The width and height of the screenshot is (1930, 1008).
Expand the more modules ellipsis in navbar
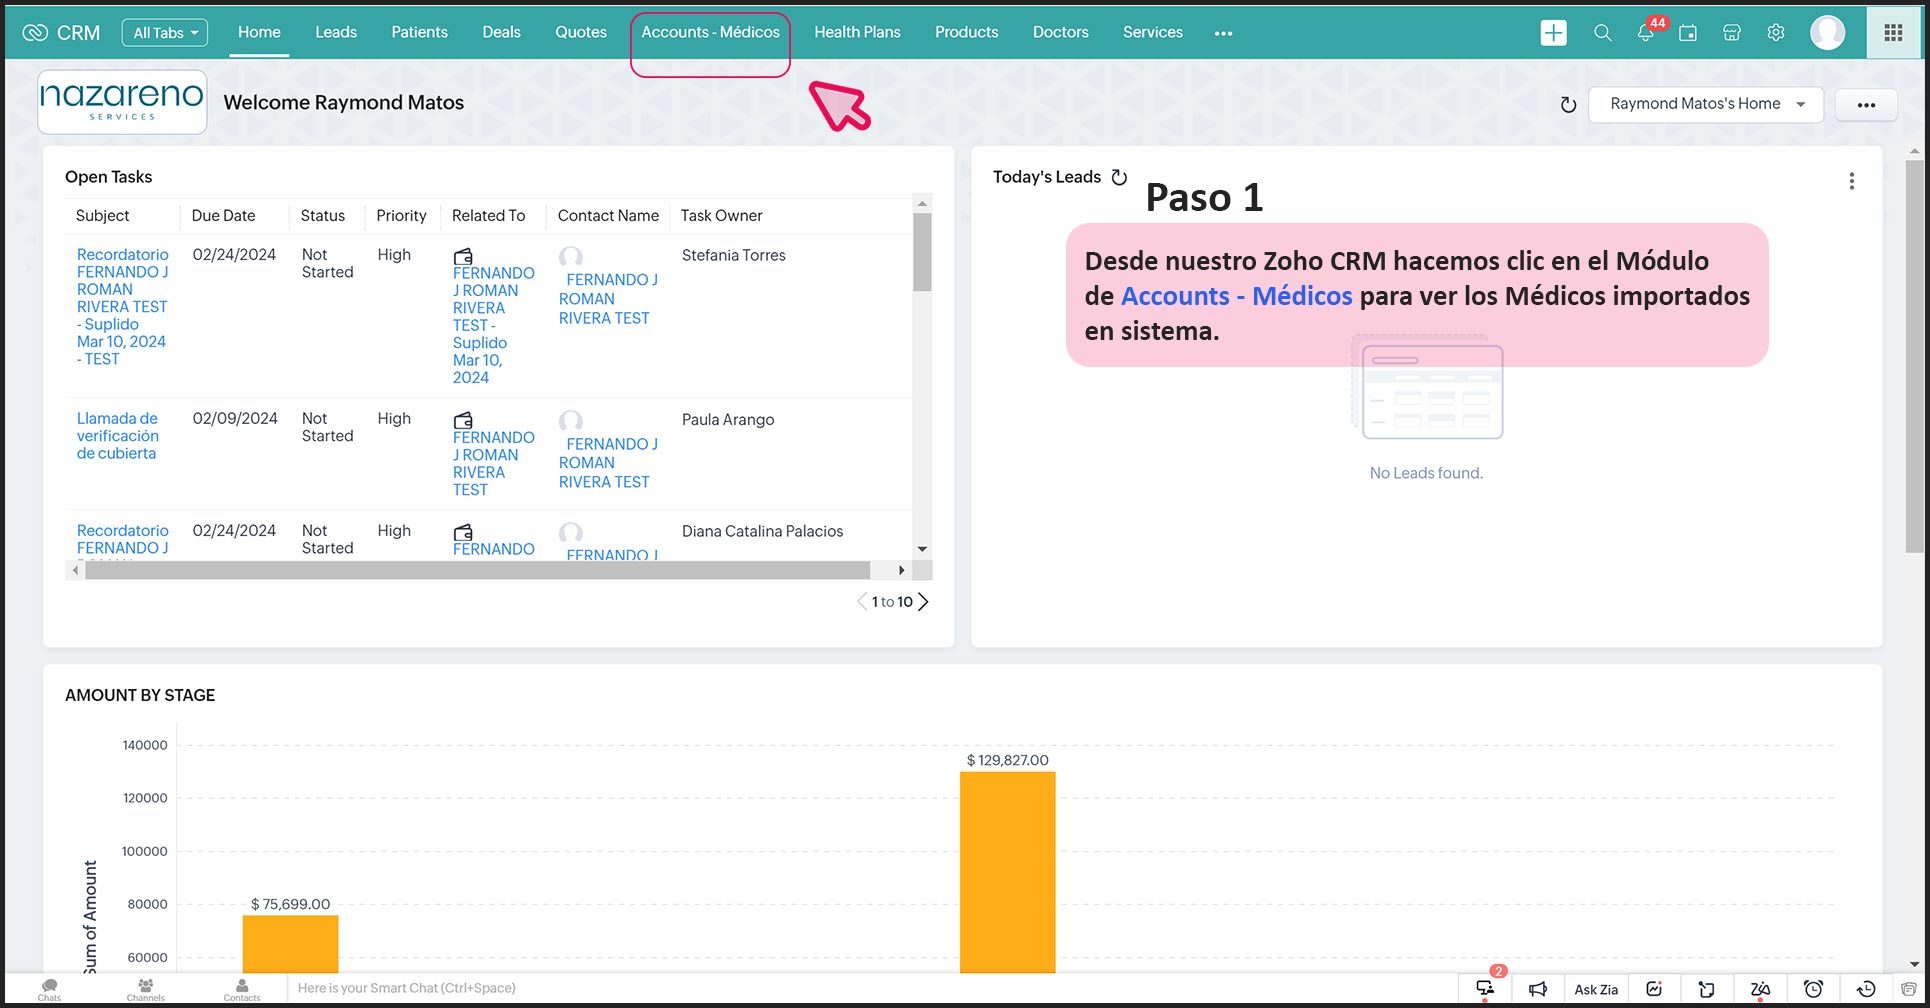(x=1223, y=33)
